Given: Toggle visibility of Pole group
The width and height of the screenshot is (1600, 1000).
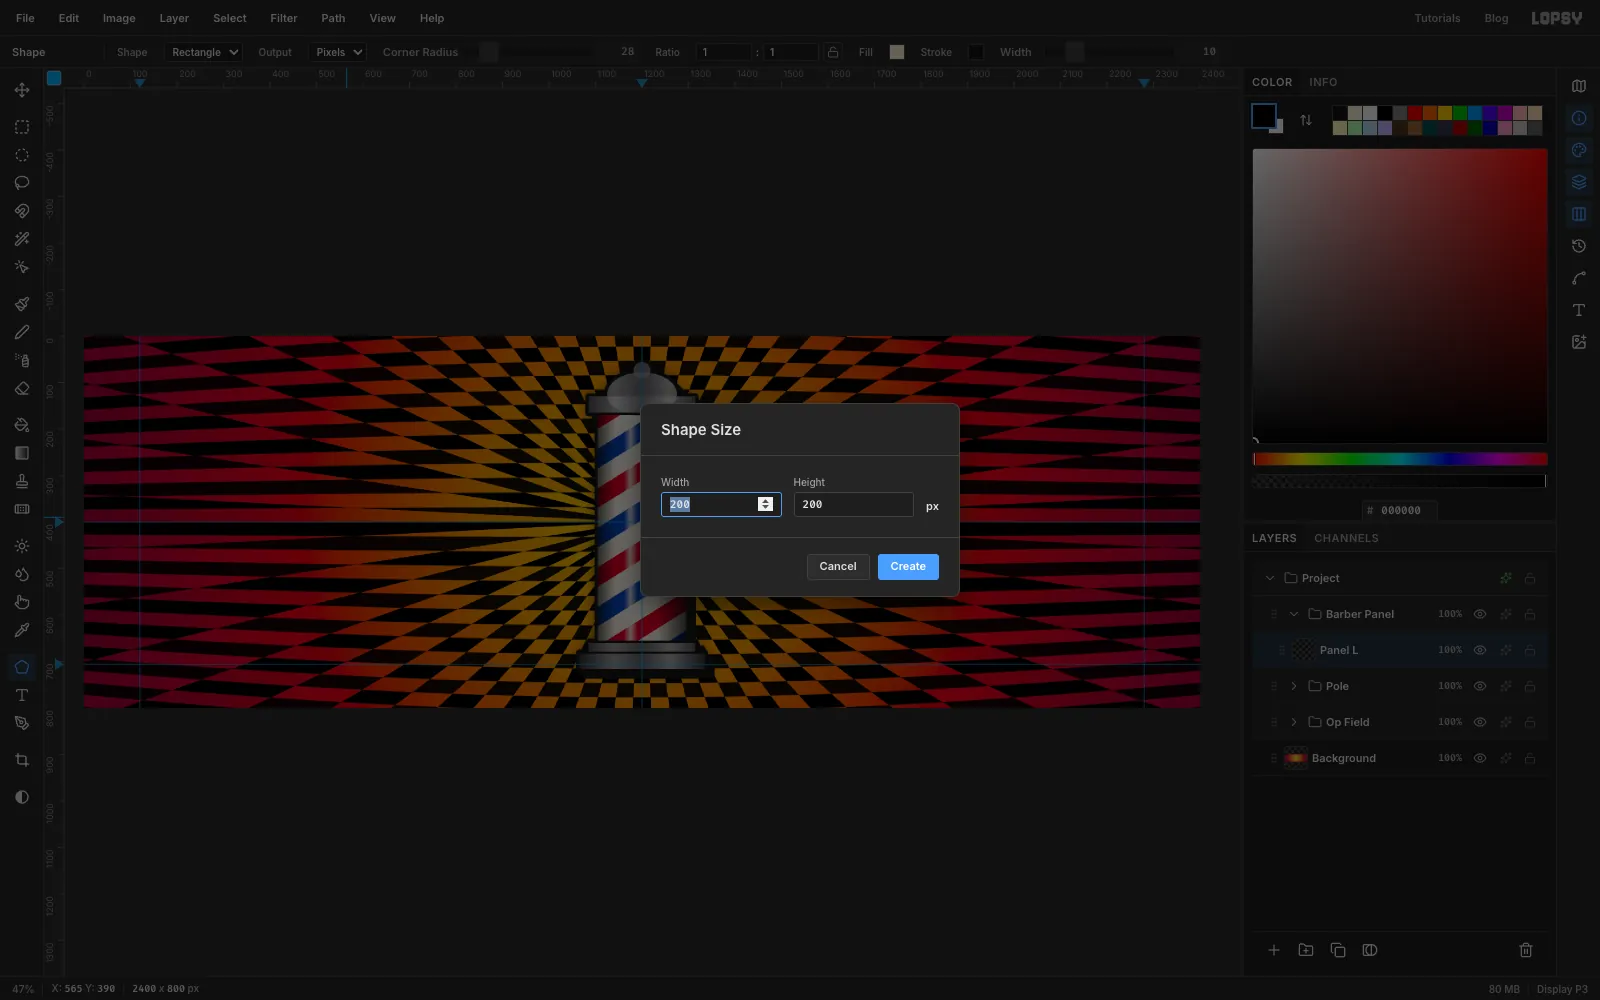Looking at the screenshot, I should (1480, 686).
